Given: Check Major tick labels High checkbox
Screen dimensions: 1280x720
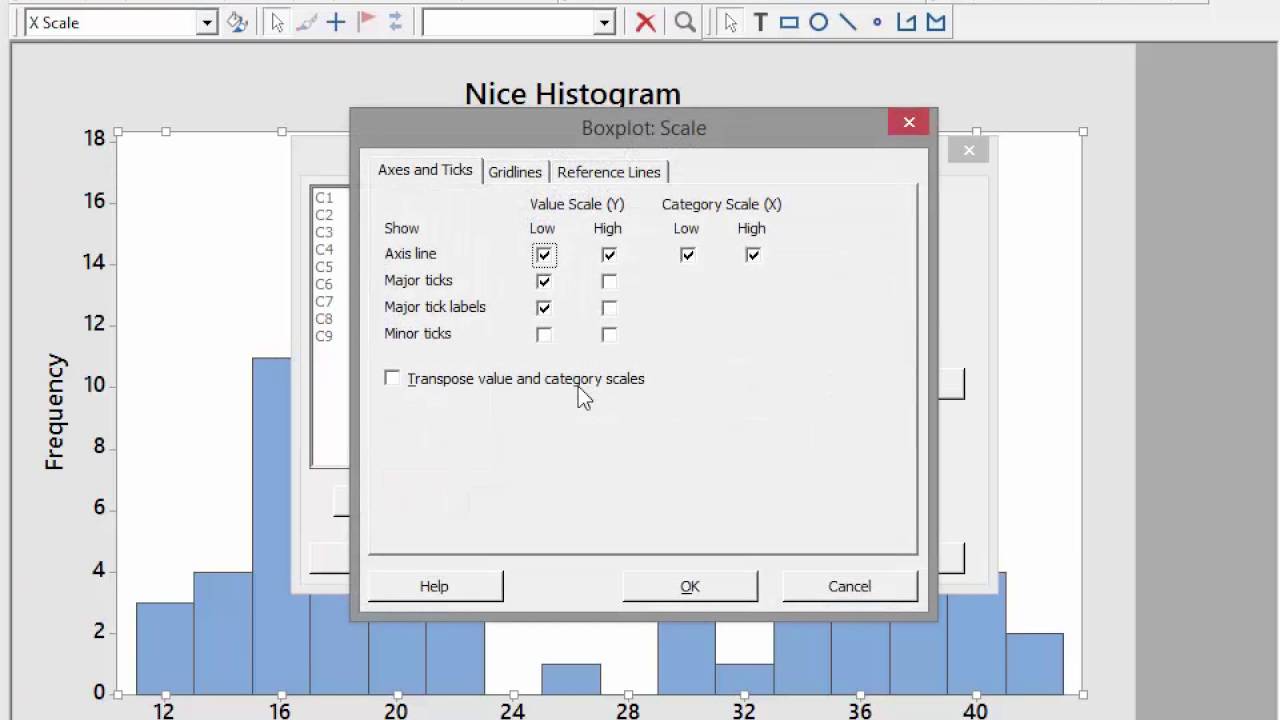Looking at the screenshot, I should (609, 308).
